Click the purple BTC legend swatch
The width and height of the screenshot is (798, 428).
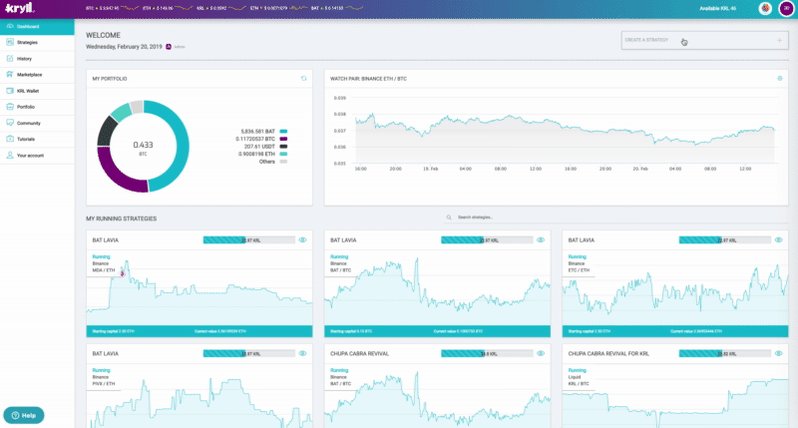tap(283, 139)
